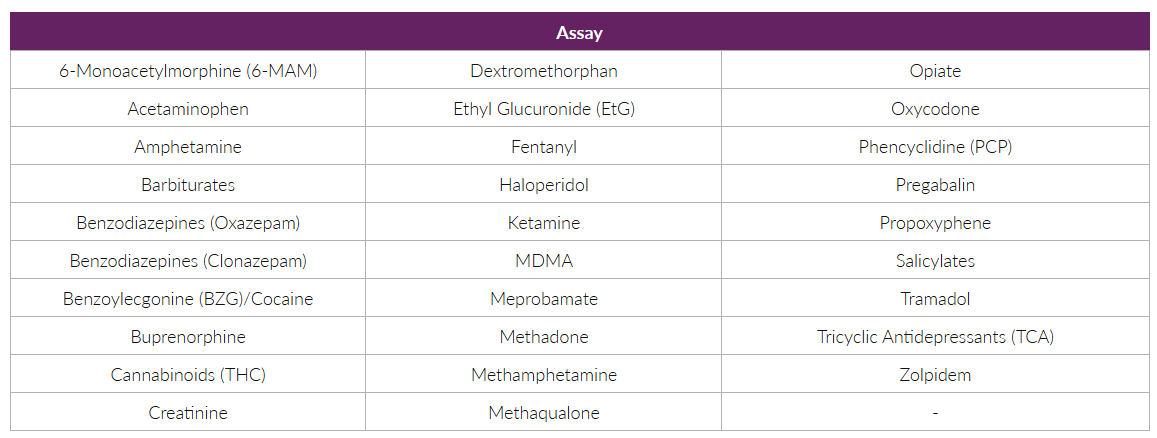The width and height of the screenshot is (1157, 438).
Task: Click Ethyl Glucuronide (EtG) cell
Action: pos(544,109)
